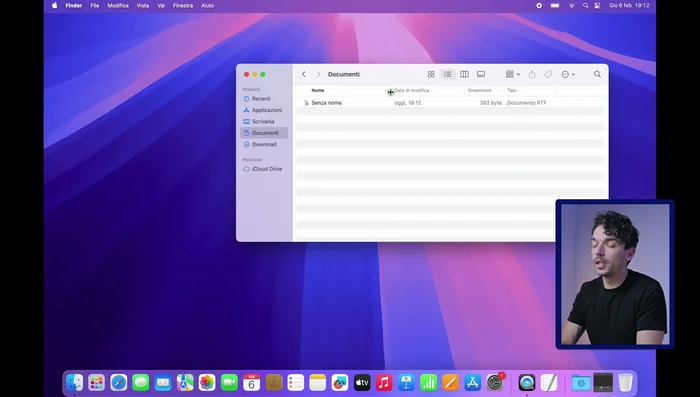Open the more actions ellipsis dropdown
Viewport: 700px width, 397px height.
(568, 74)
